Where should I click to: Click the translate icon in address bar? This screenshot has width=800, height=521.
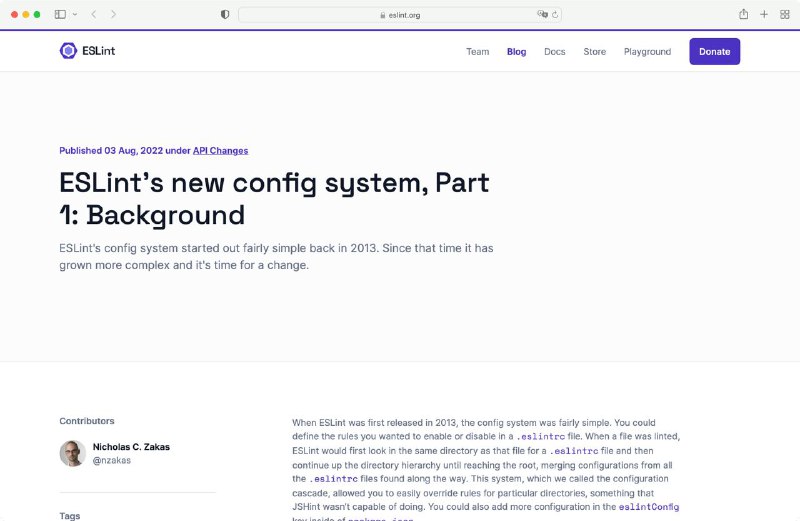pos(542,14)
